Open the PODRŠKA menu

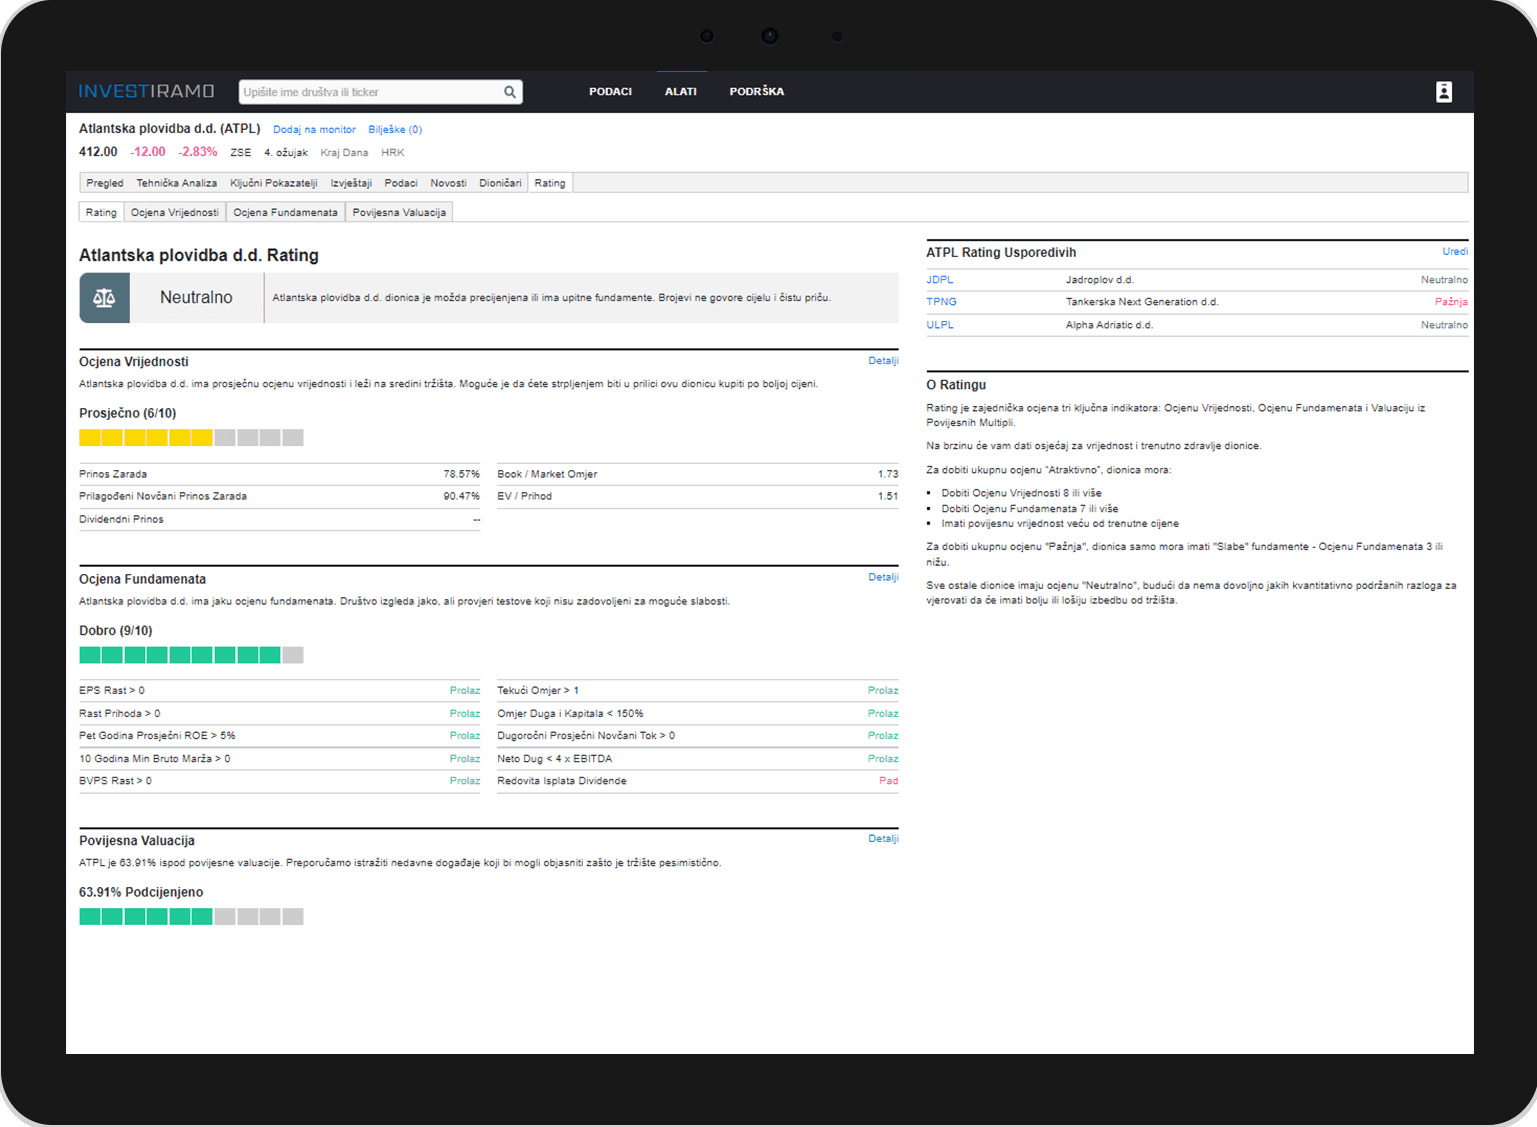point(757,92)
